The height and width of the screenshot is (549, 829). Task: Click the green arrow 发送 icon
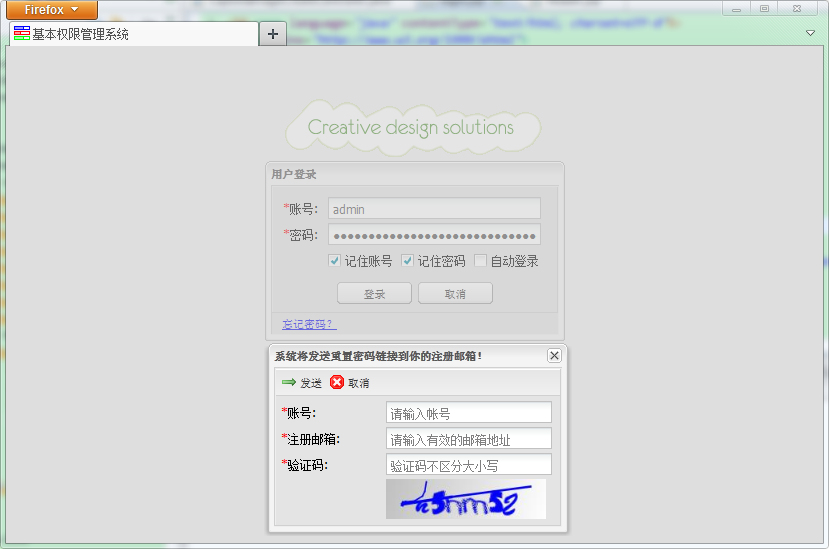point(289,382)
